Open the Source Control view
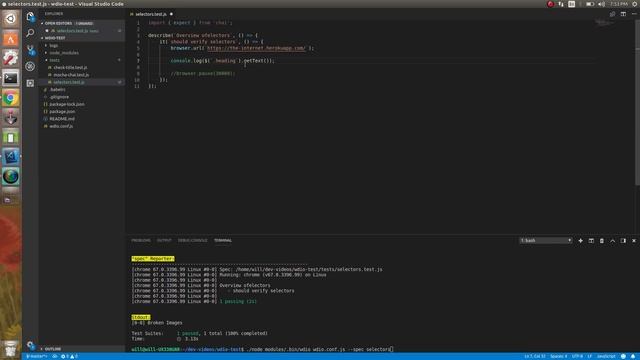This screenshot has width=640, height=360. pyautogui.click(x=30, y=50)
